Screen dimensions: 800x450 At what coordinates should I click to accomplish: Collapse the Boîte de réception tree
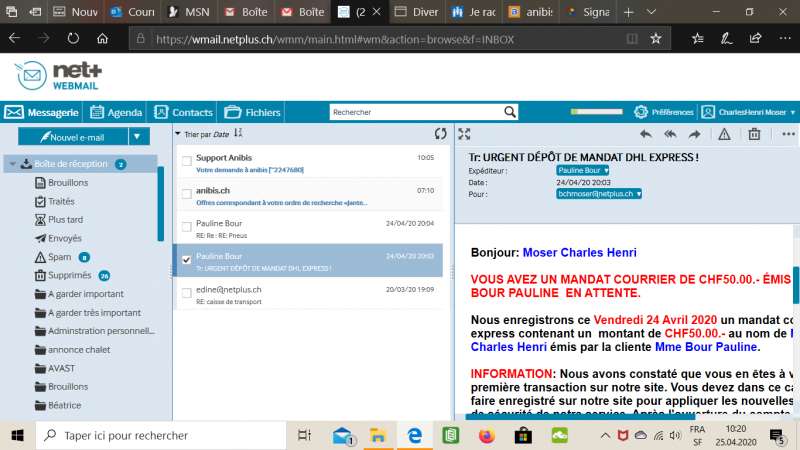13,164
